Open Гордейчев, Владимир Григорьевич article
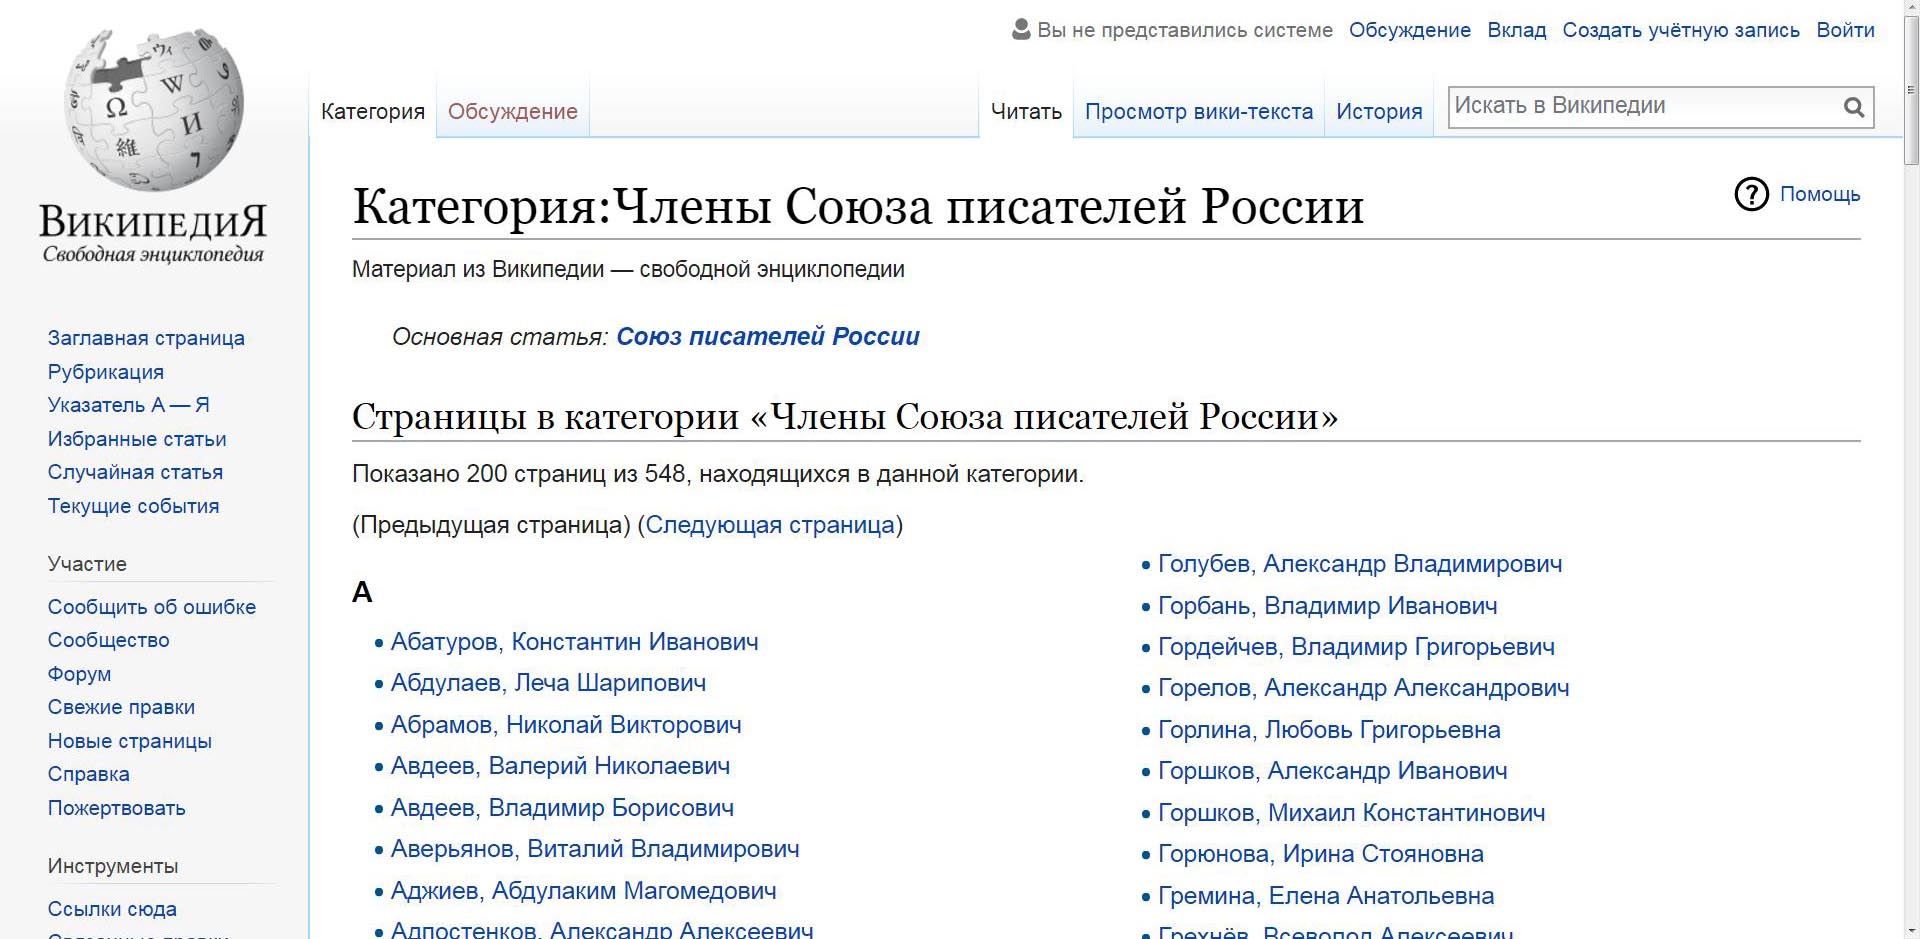 click(x=1356, y=647)
